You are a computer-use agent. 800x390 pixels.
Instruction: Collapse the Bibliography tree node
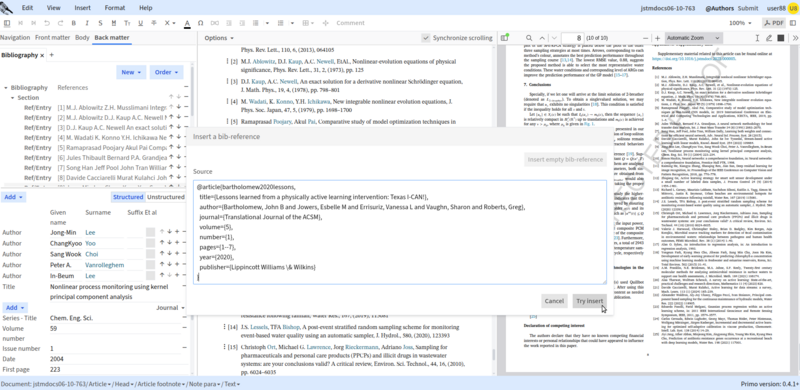click(x=6, y=88)
